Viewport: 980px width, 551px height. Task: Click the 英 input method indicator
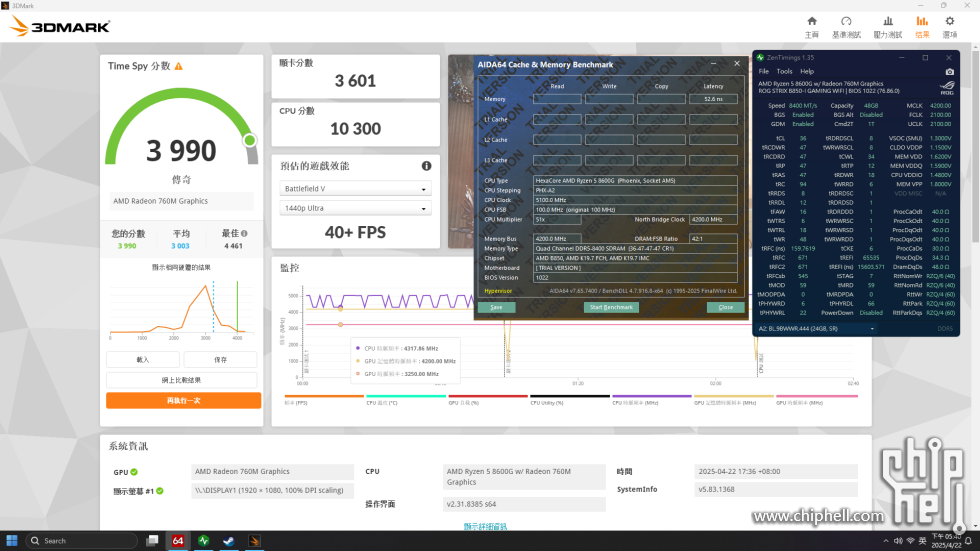point(922,541)
